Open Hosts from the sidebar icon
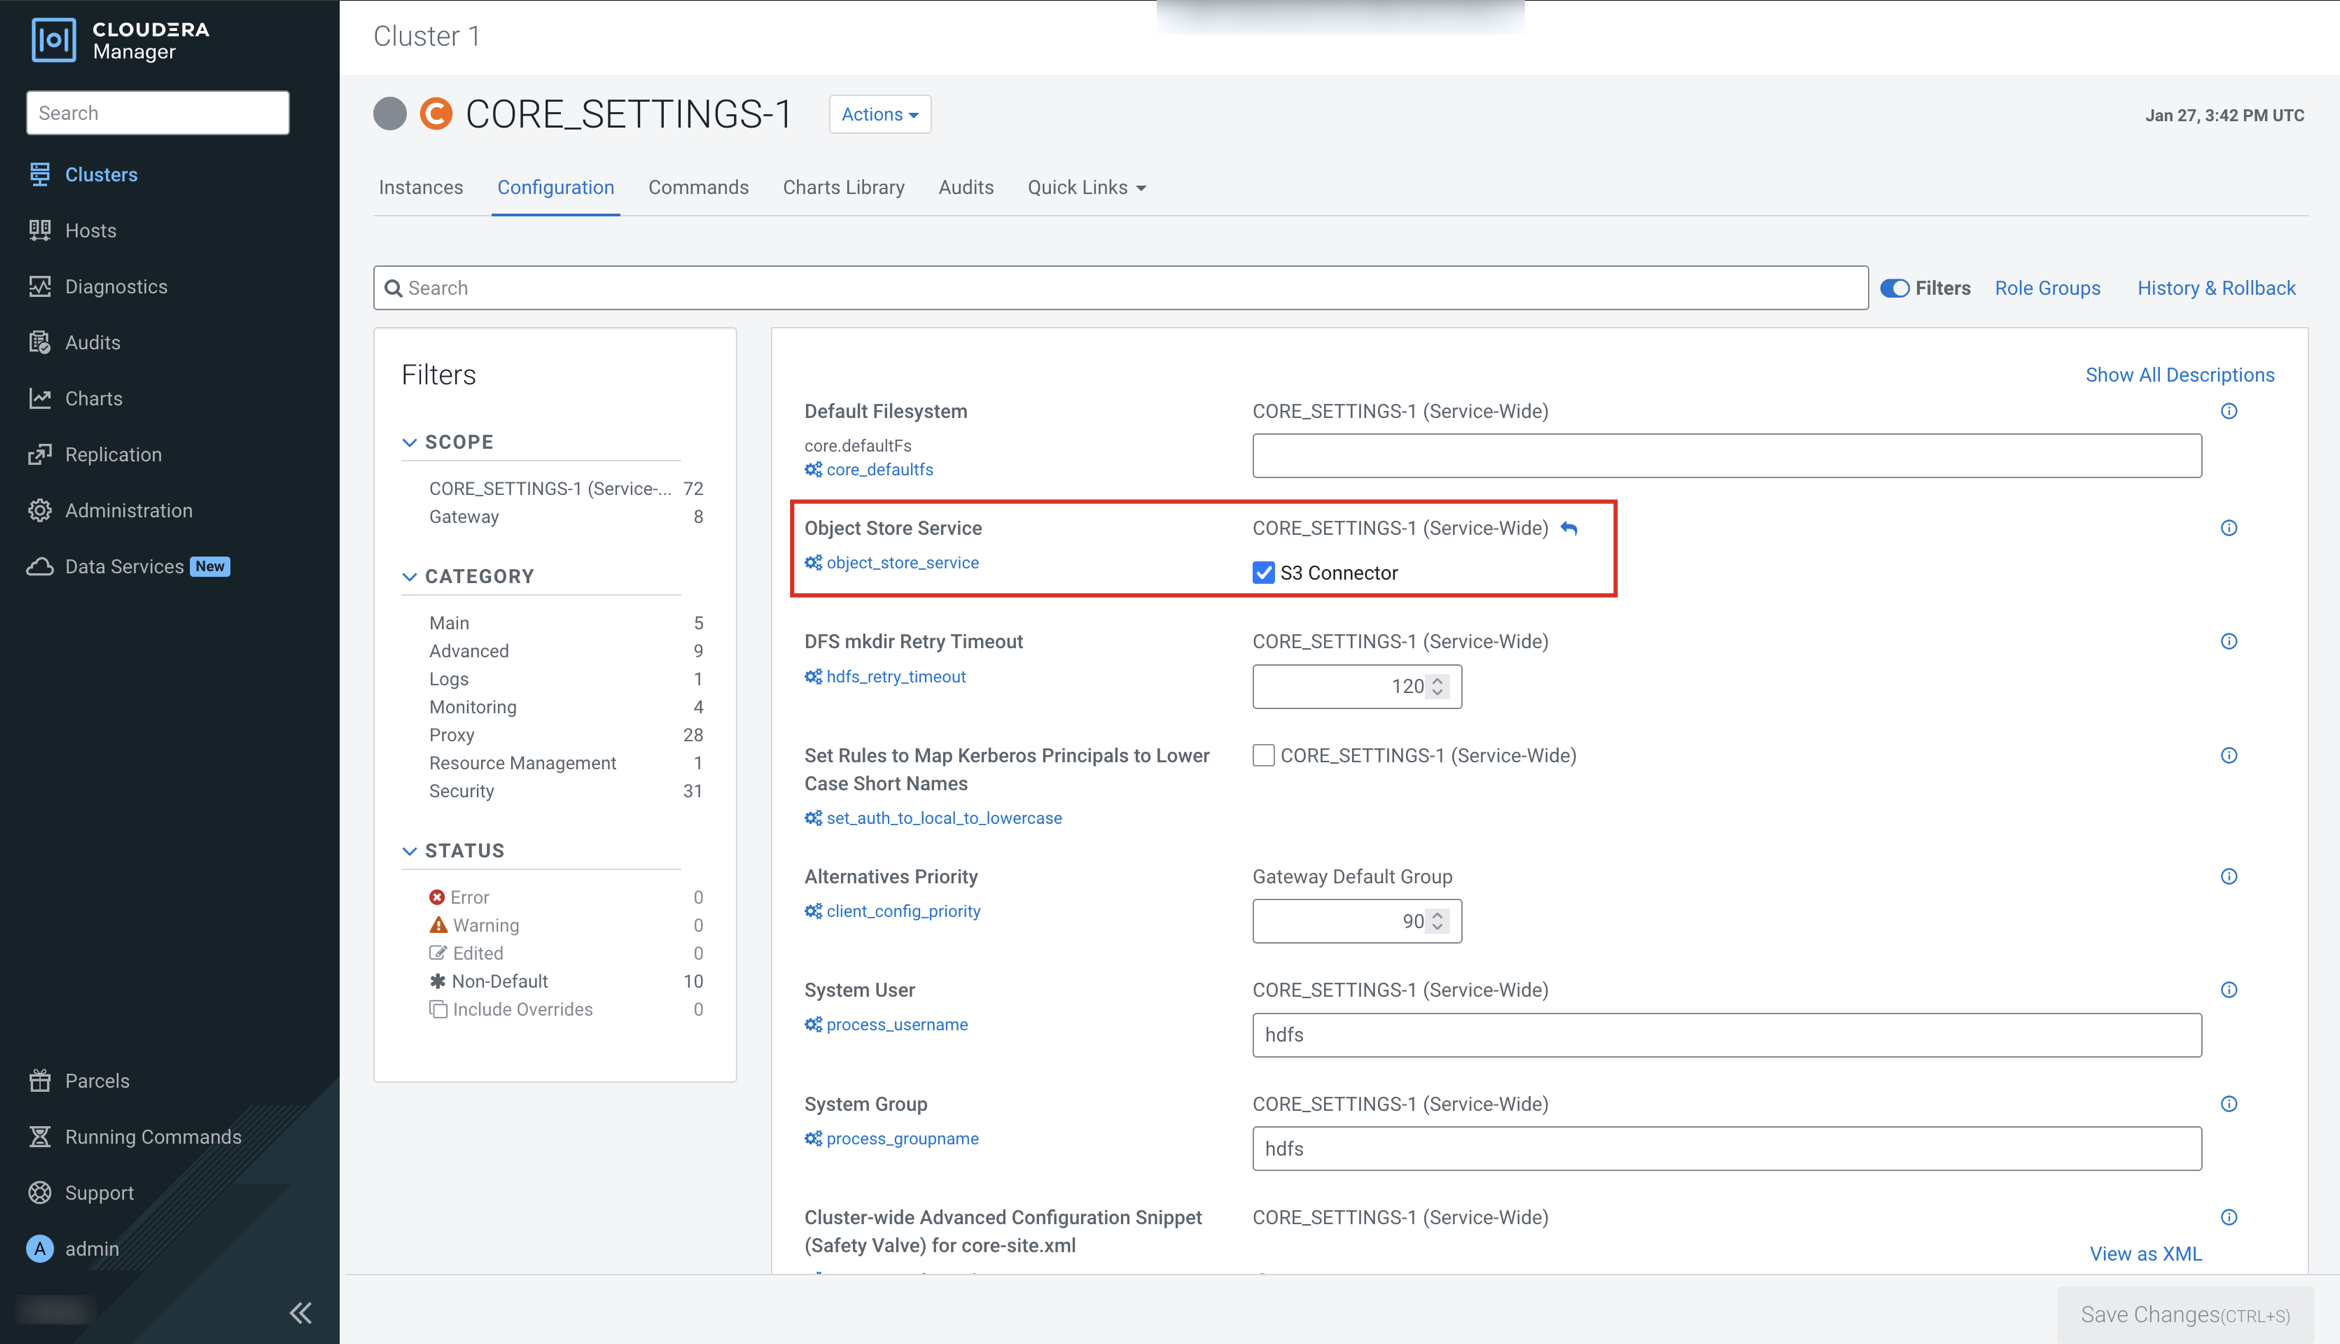Screen dimensions: 2340x1344 pos(40,230)
